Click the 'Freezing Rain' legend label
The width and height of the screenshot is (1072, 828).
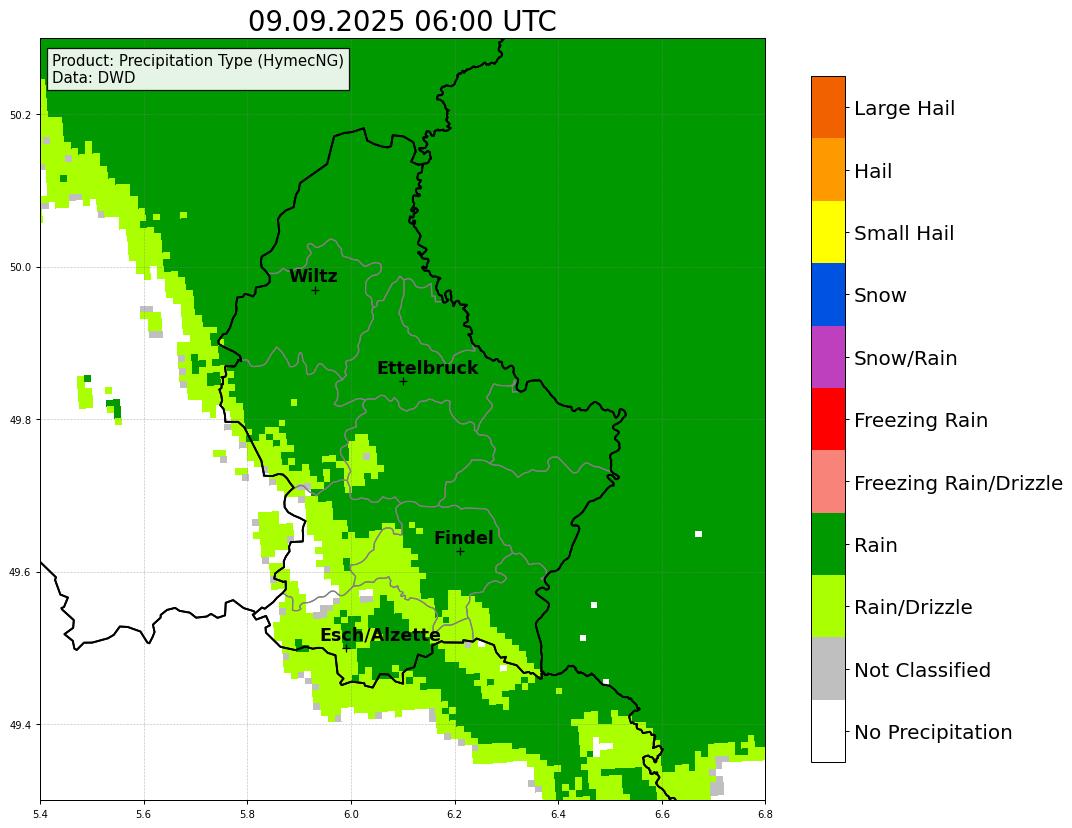921,420
